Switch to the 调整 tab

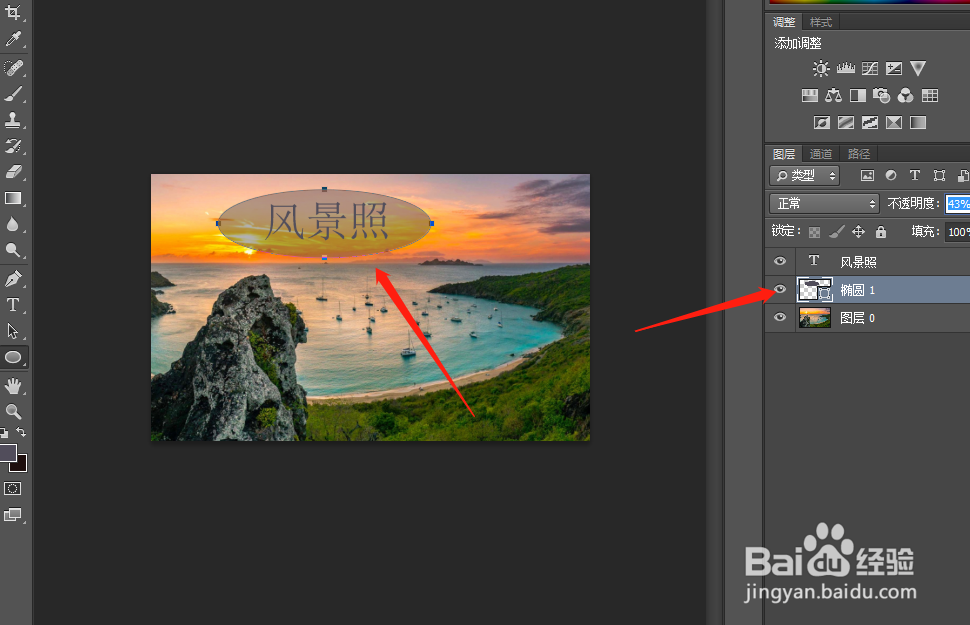coord(784,22)
